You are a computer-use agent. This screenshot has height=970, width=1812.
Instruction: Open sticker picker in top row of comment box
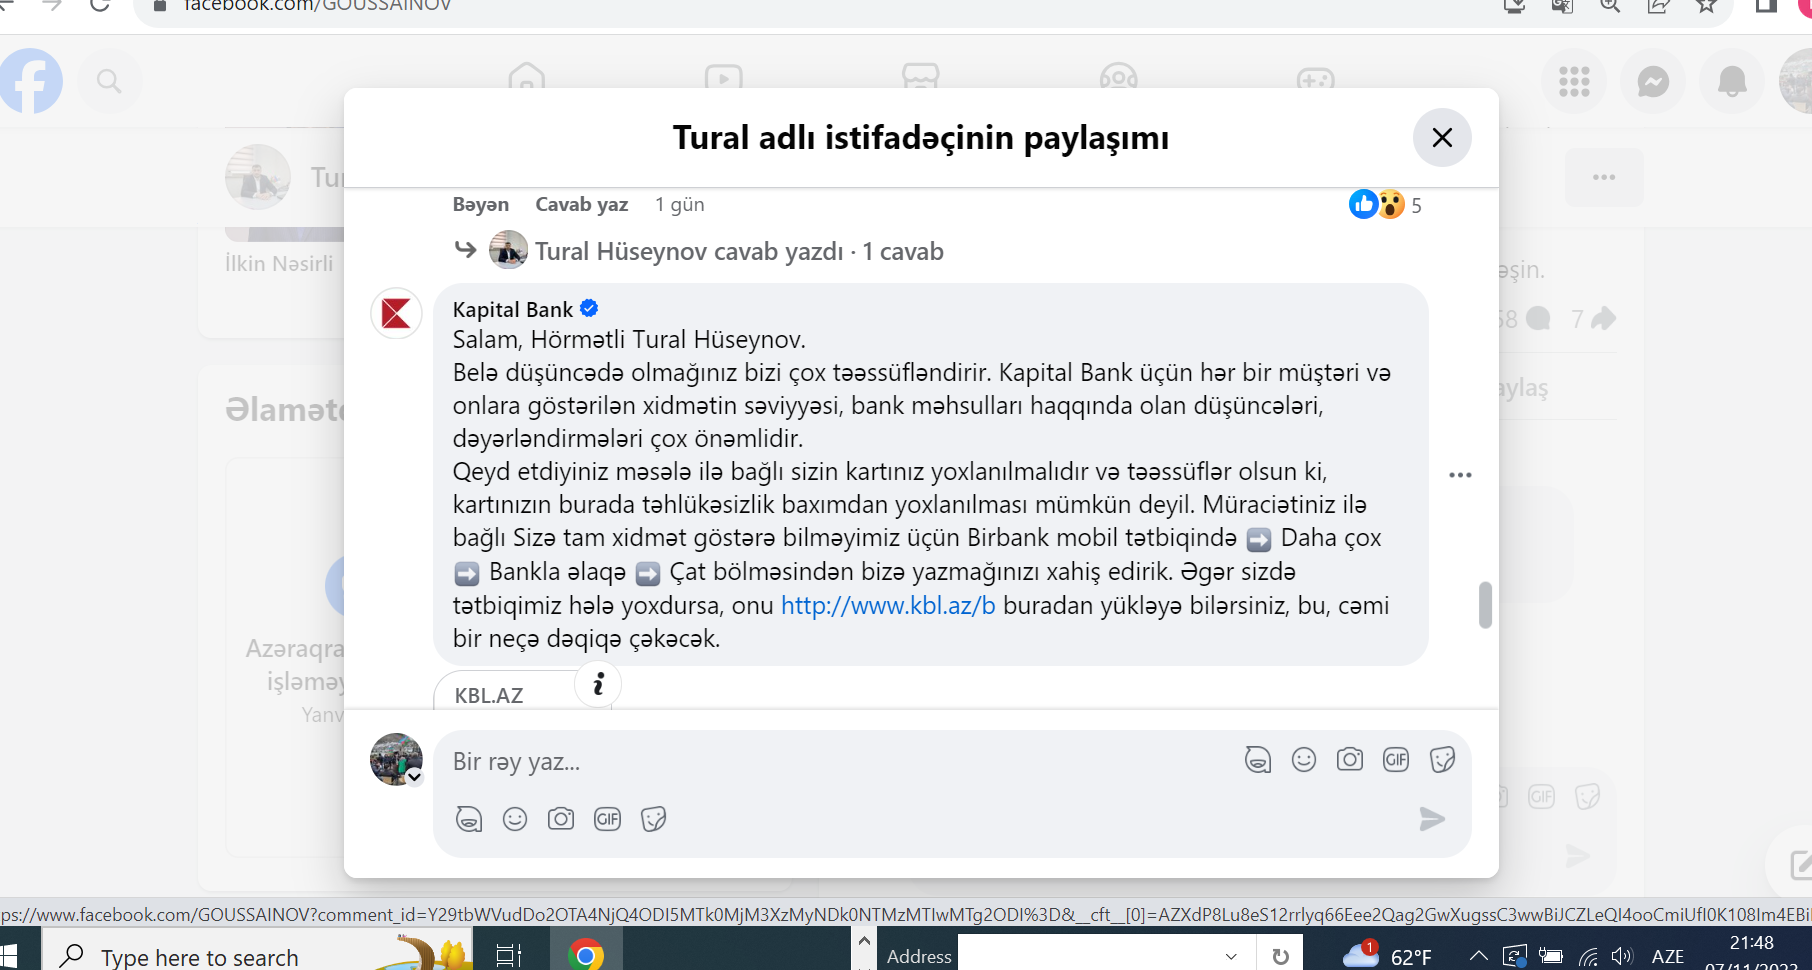point(1442,760)
